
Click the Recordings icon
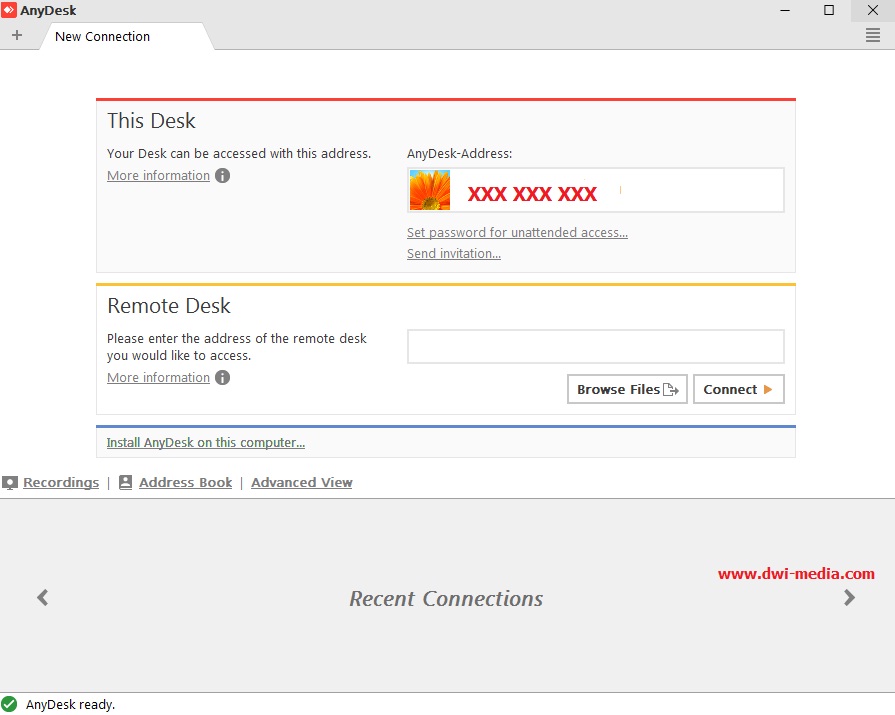10,483
